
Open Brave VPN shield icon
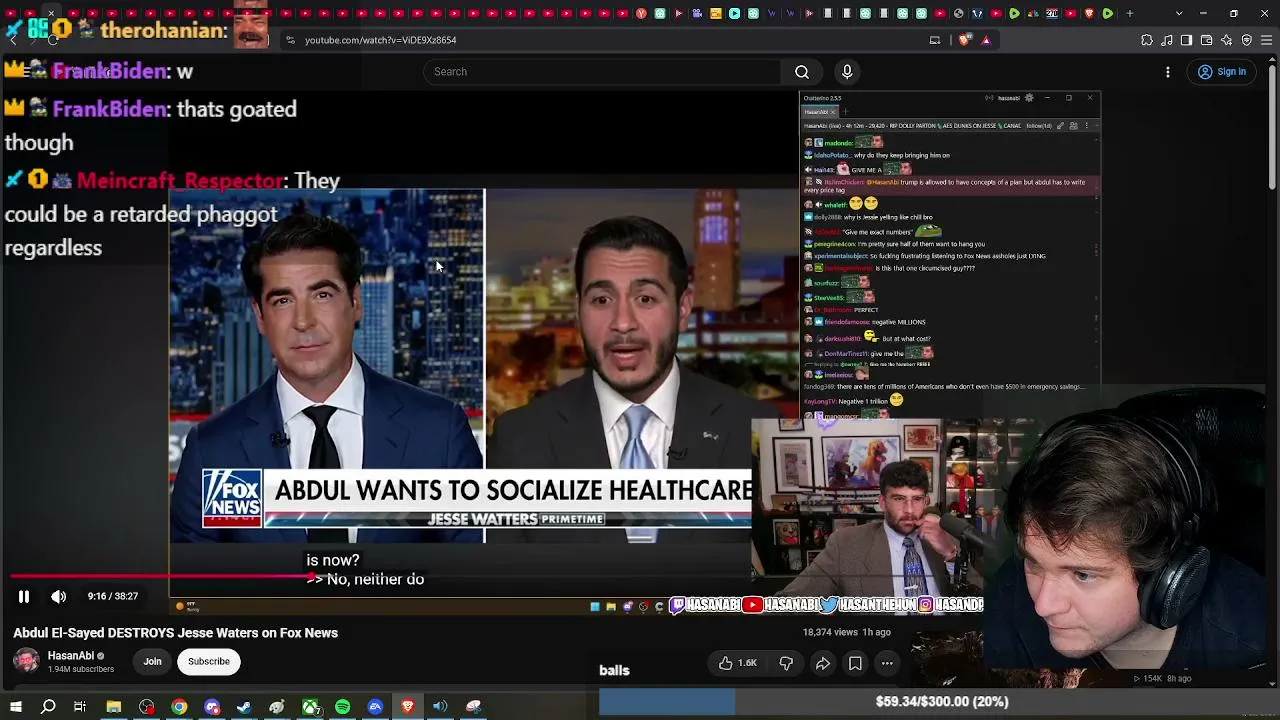[1246, 40]
